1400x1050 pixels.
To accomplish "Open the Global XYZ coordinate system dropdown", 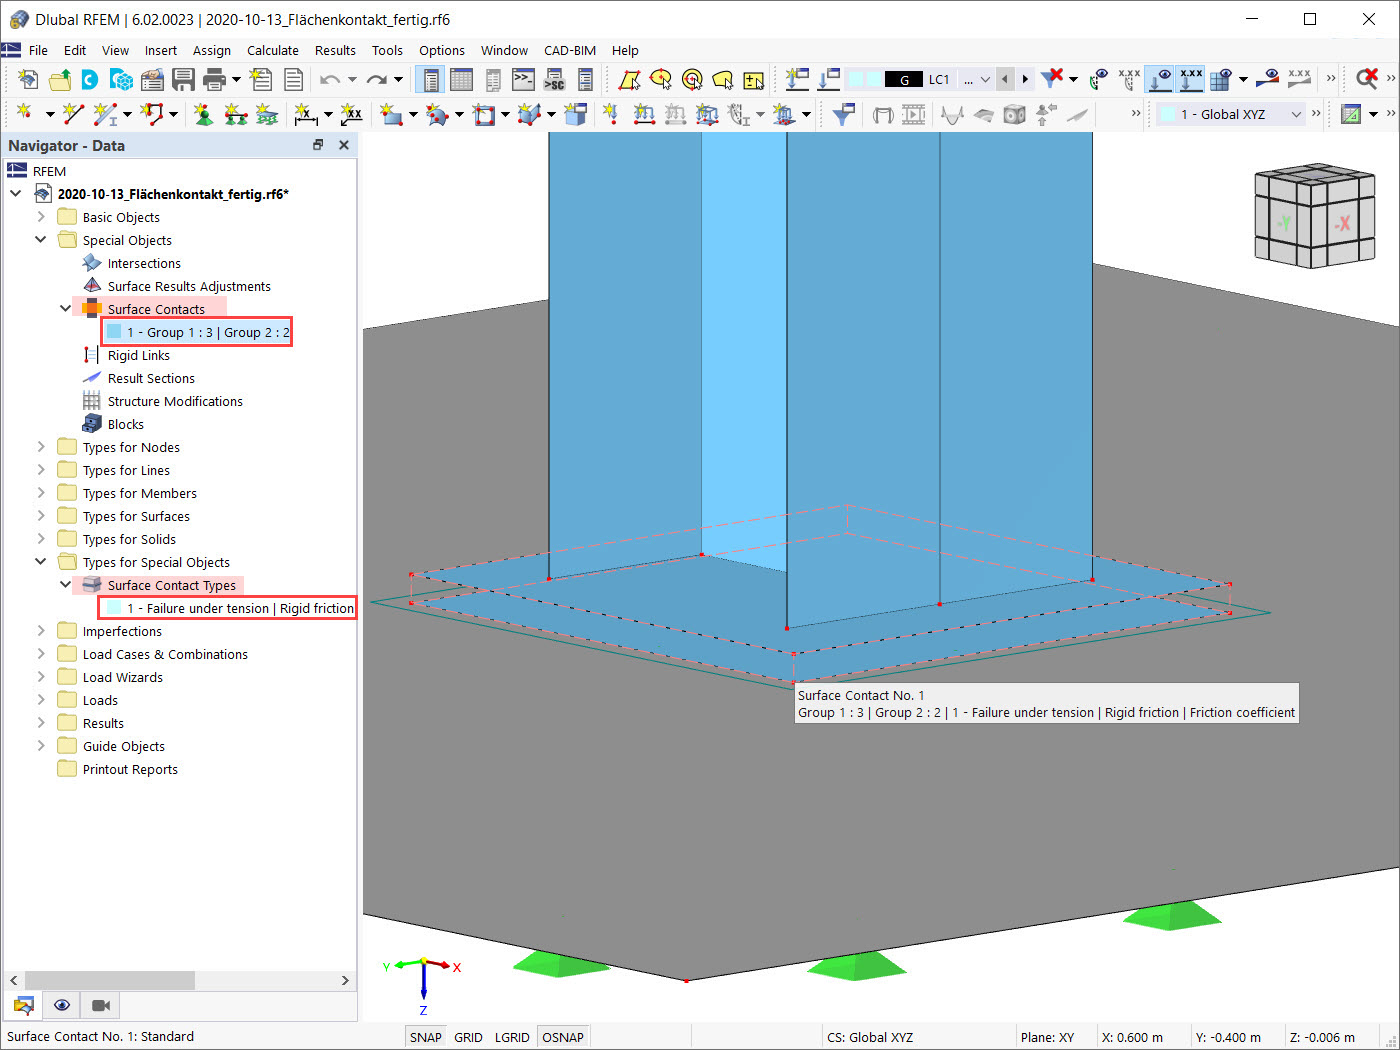I will tap(1231, 114).
